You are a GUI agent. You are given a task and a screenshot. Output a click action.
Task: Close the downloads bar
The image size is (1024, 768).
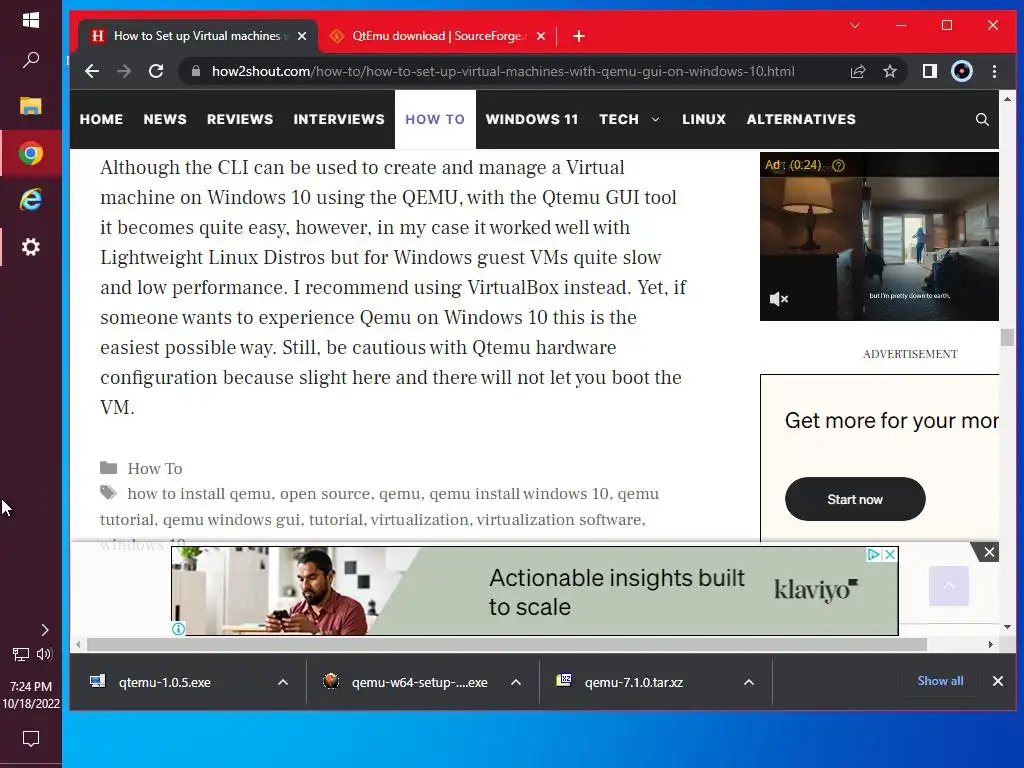point(997,681)
